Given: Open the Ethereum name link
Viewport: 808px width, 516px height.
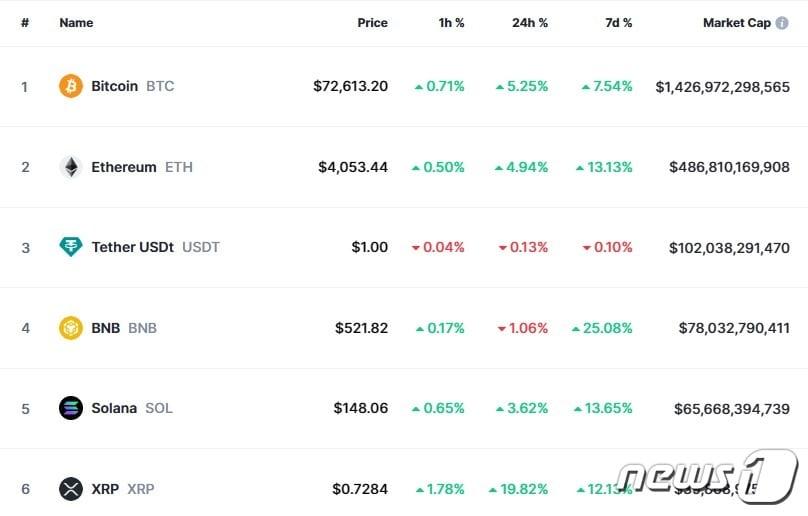Looking at the screenshot, I should click(124, 167).
